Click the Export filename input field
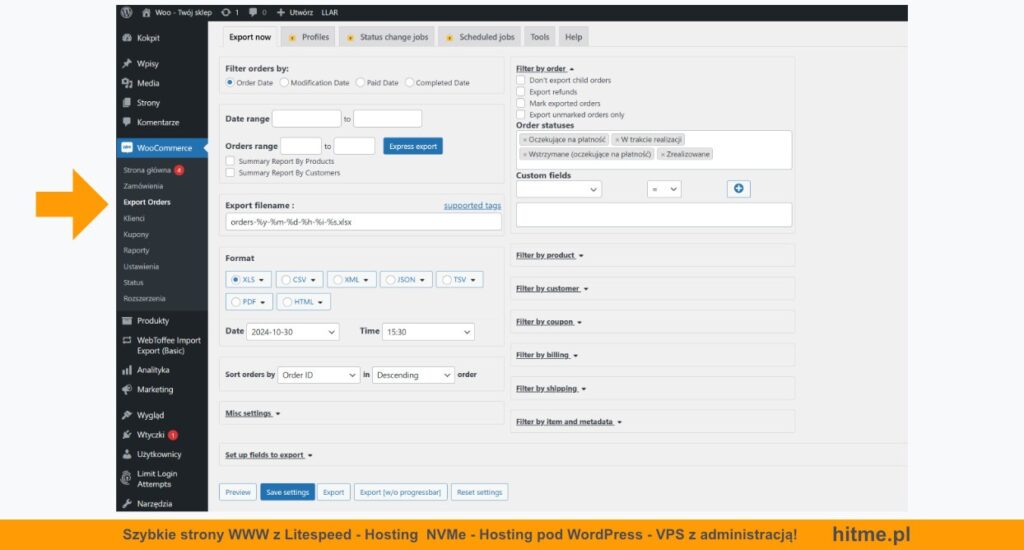The image size is (1024, 550). pyautogui.click(x=363, y=222)
